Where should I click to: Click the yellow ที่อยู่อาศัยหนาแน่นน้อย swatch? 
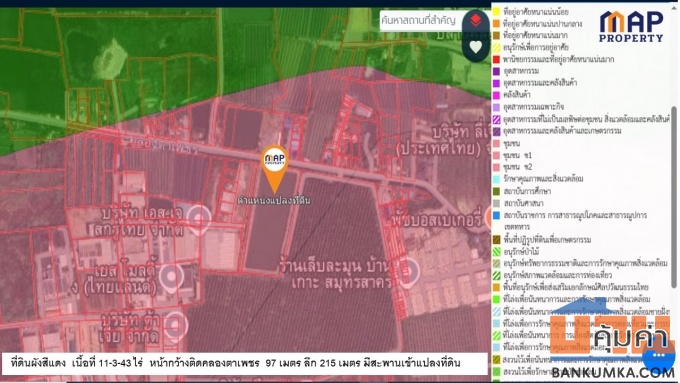coord(497,12)
